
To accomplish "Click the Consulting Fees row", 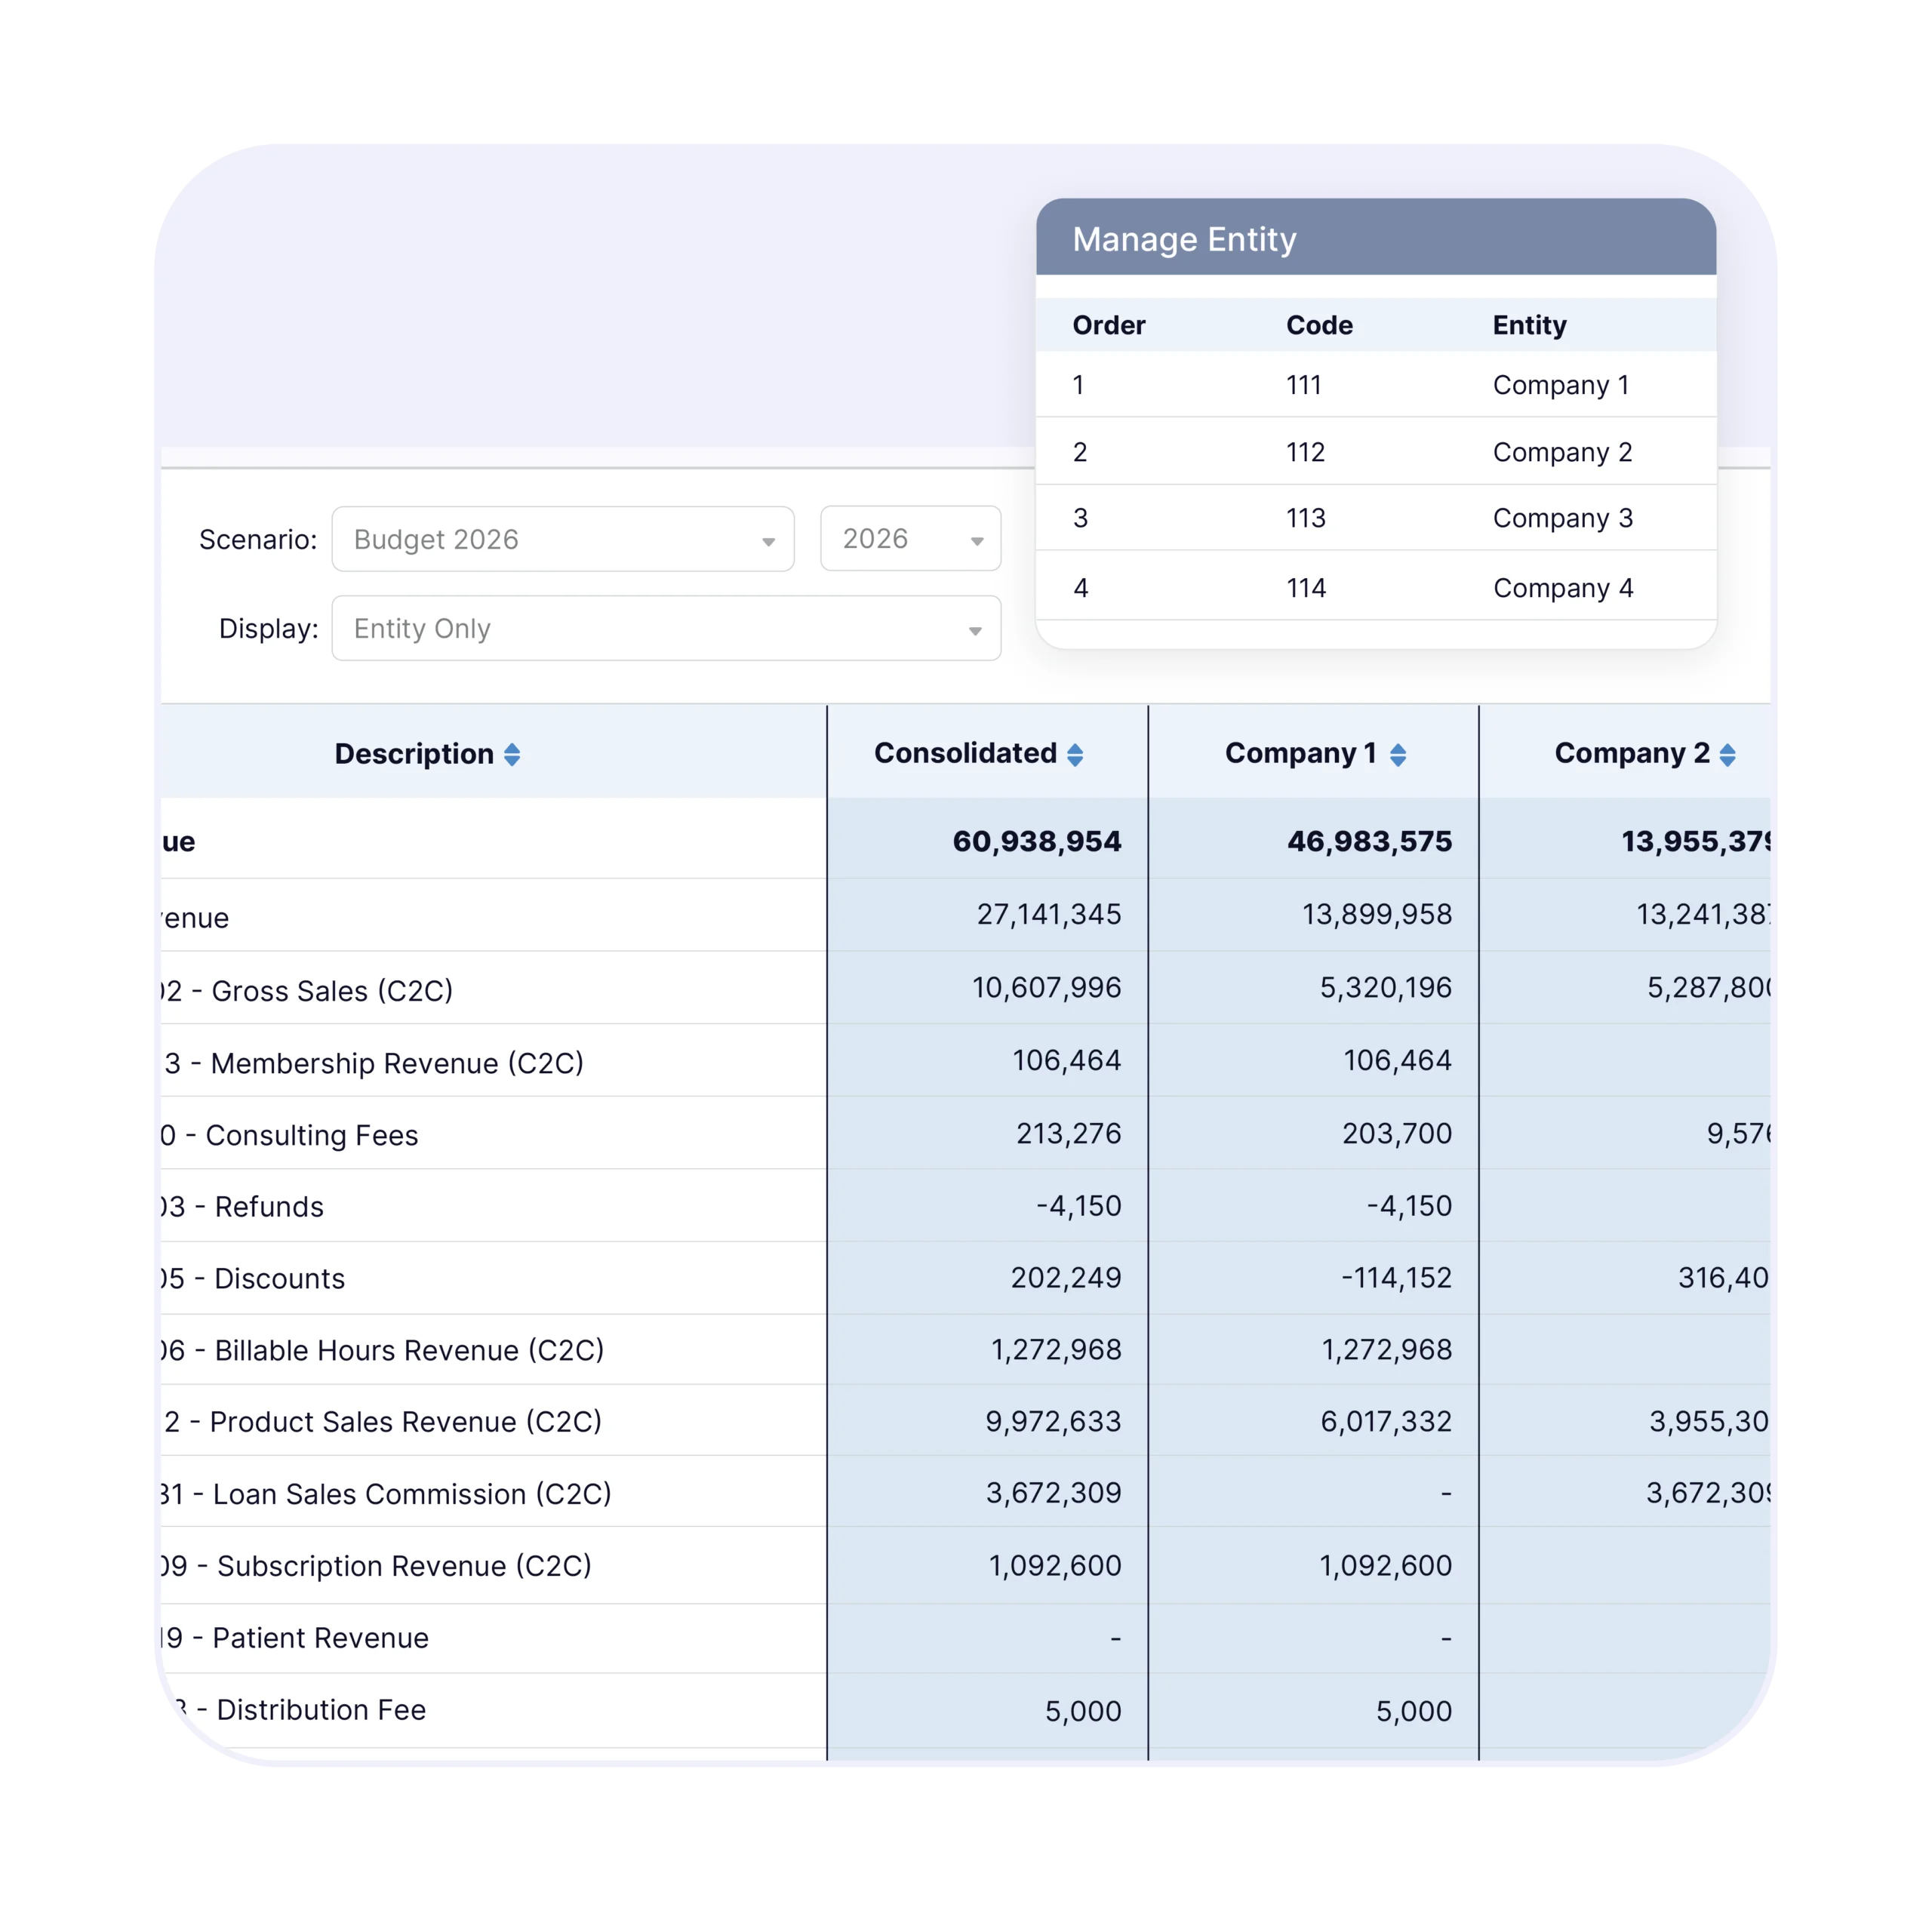I will tap(311, 1135).
